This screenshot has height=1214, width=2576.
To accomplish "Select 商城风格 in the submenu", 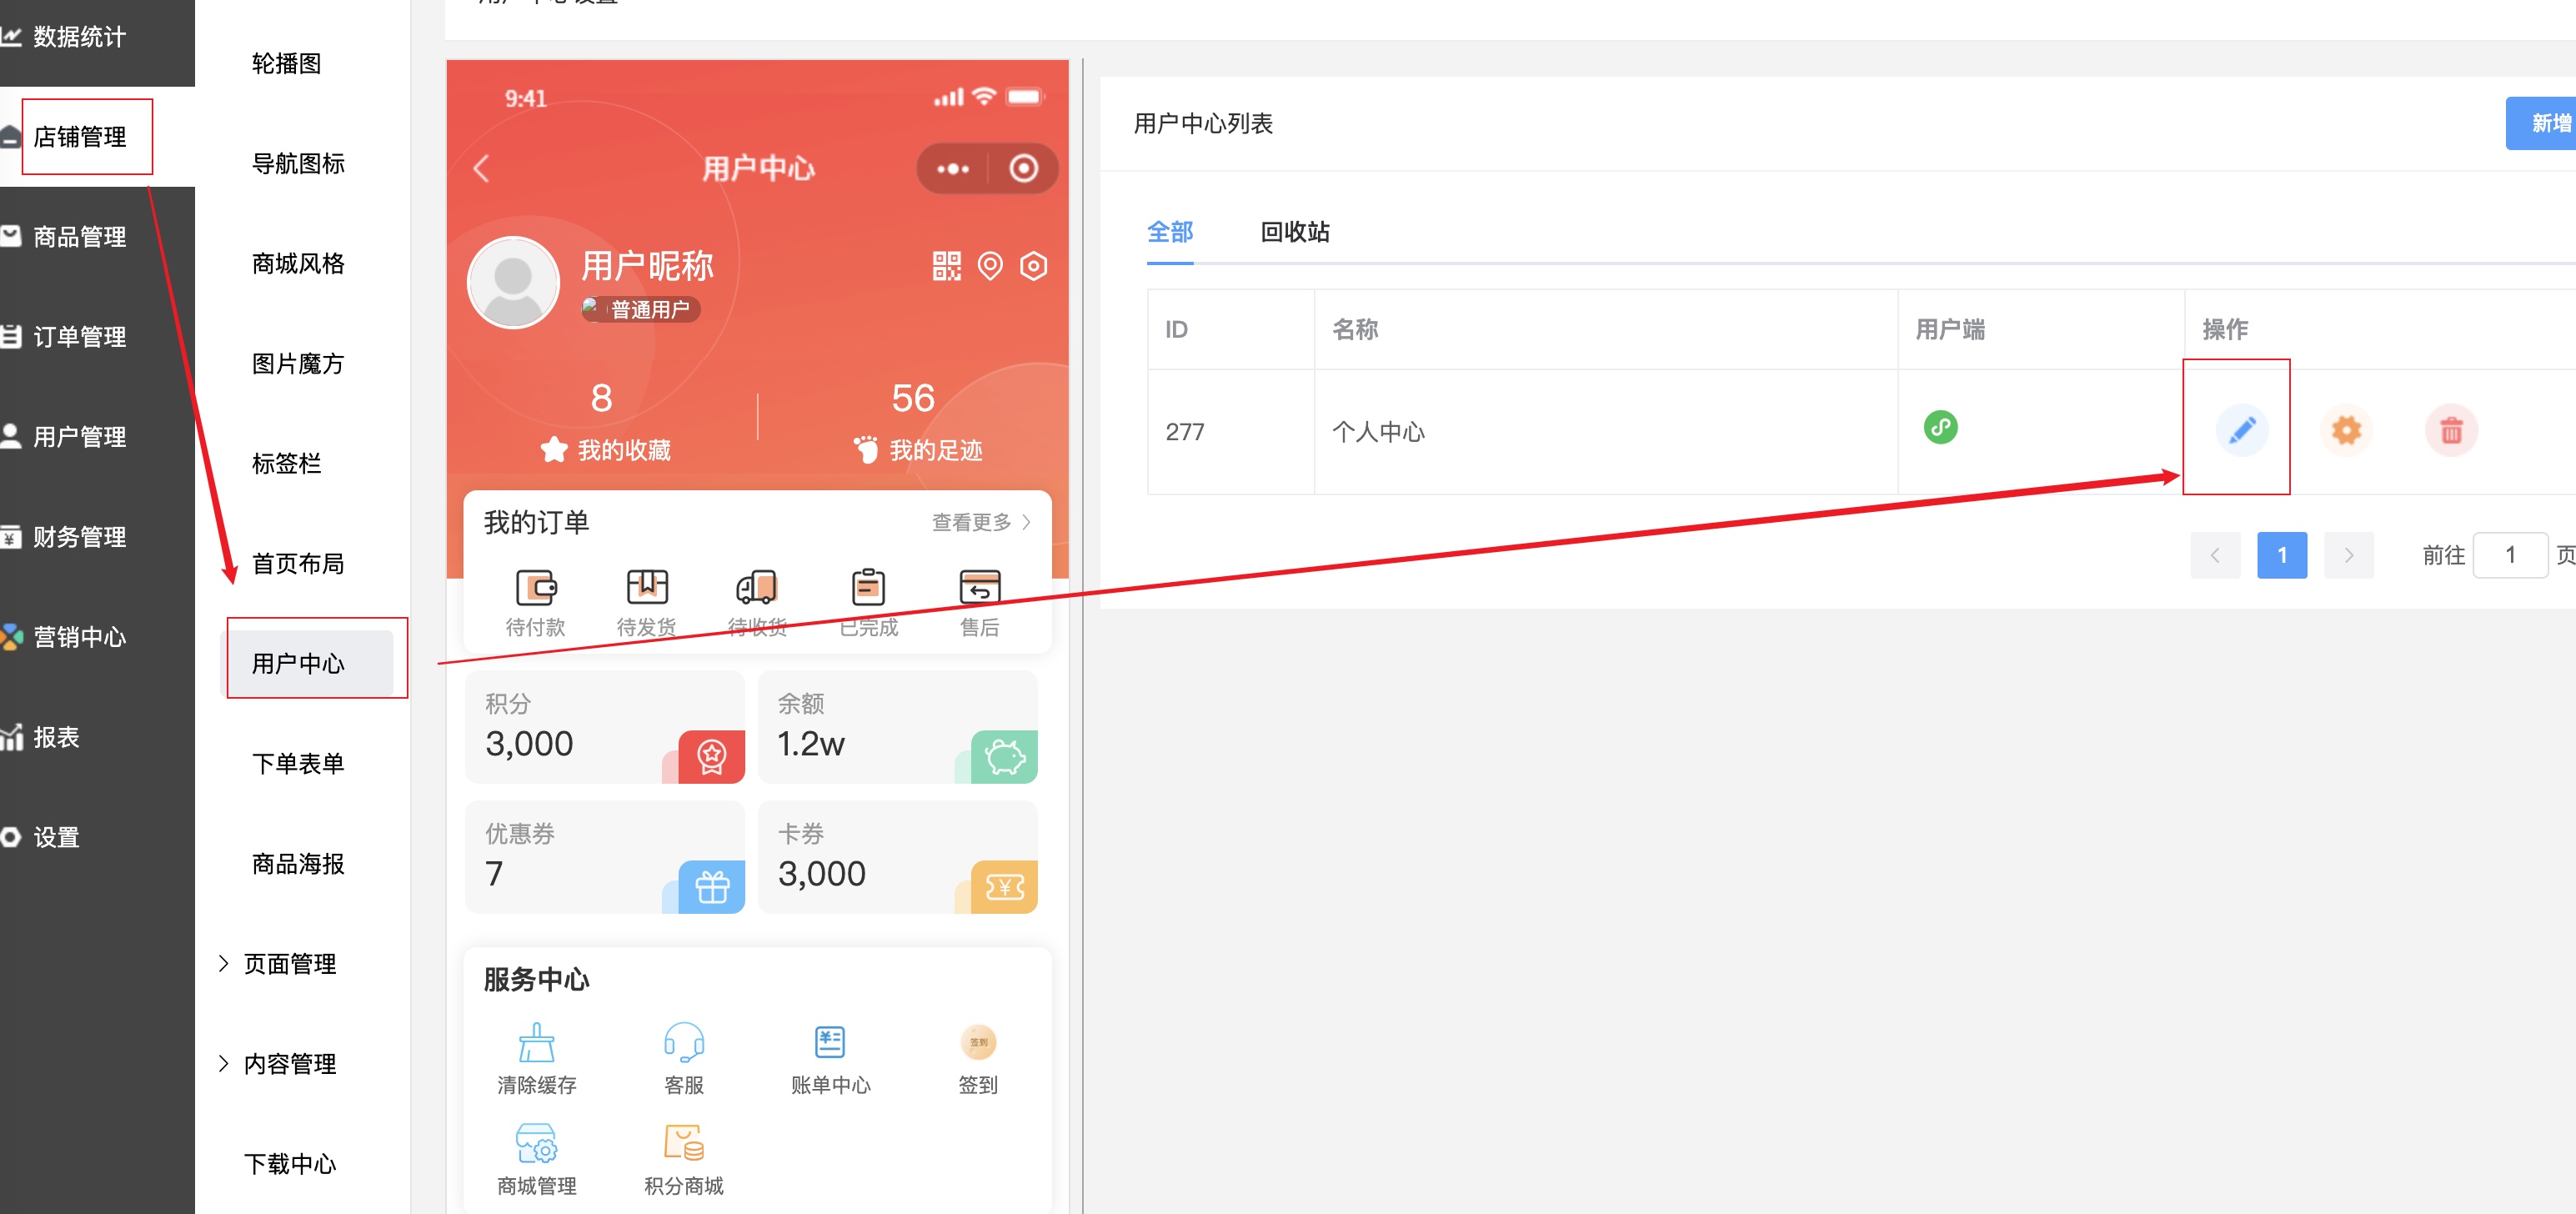I will coord(298,263).
